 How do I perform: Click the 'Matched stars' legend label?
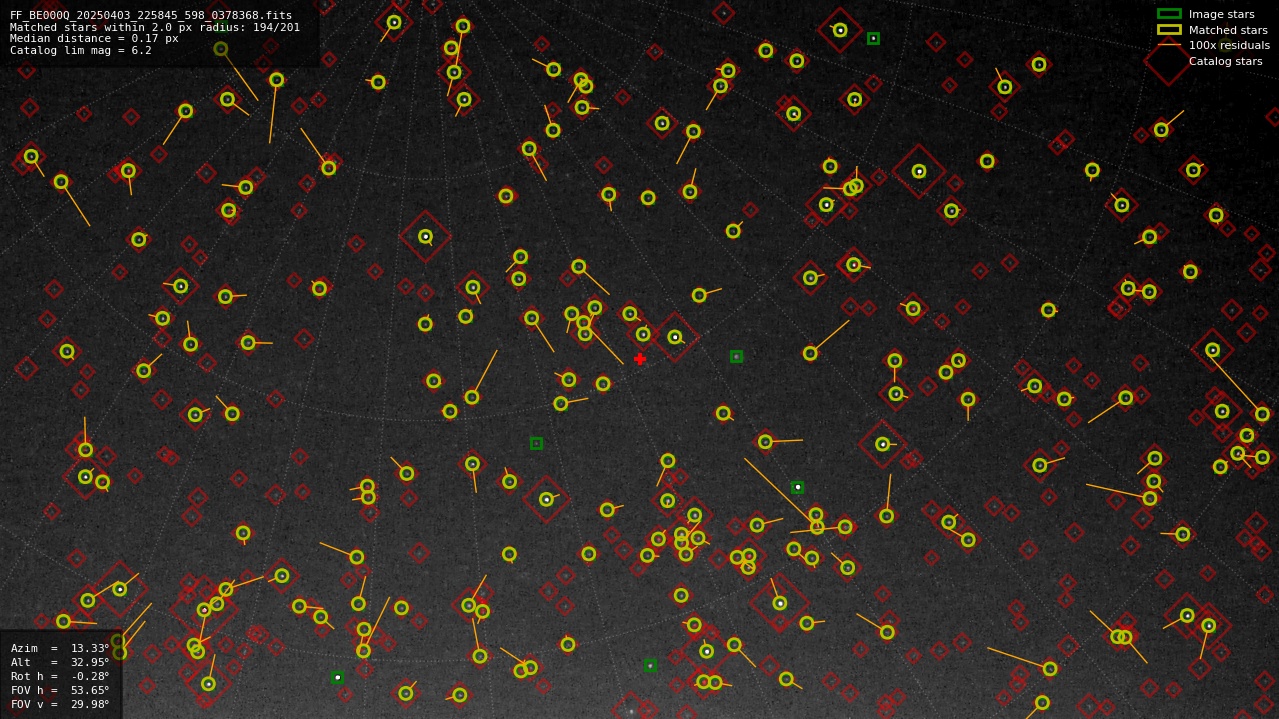point(1228,30)
